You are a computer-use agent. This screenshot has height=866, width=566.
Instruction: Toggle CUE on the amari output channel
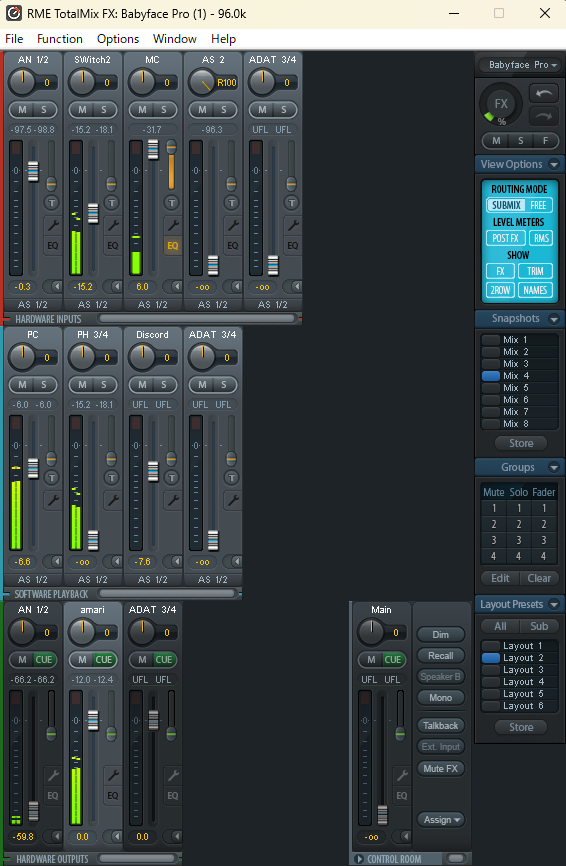coord(104,659)
